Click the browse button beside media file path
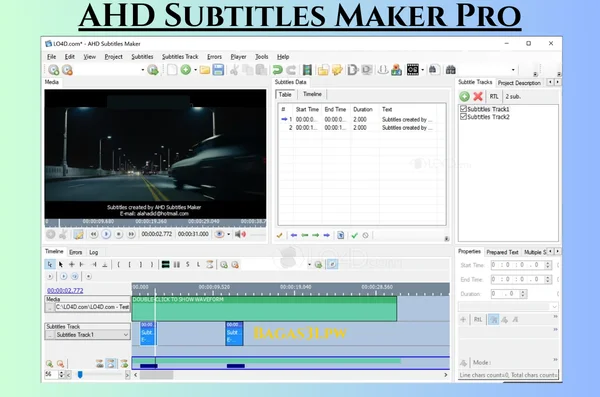The image size is (600, 397). point(50,307)
